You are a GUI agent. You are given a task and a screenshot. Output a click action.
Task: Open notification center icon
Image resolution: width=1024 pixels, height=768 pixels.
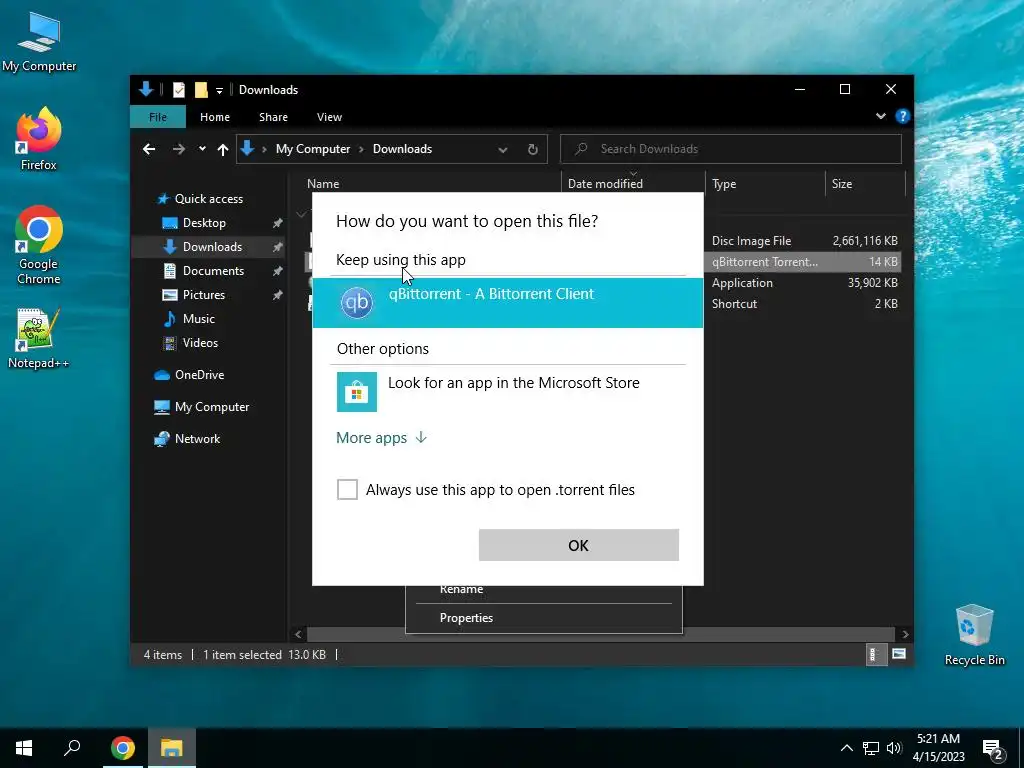pyautogui.click(x=993, y=749)
